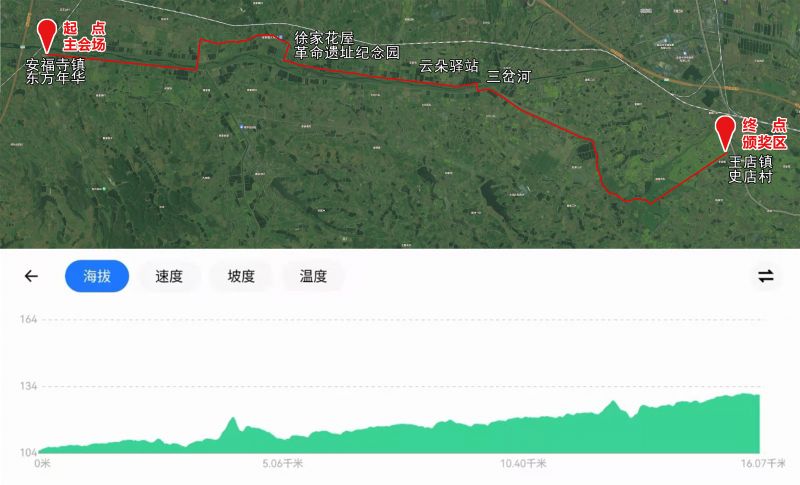Click the 134 elevation axis label
The width and height of the screenshot is (800, 485).
[29, 386]
